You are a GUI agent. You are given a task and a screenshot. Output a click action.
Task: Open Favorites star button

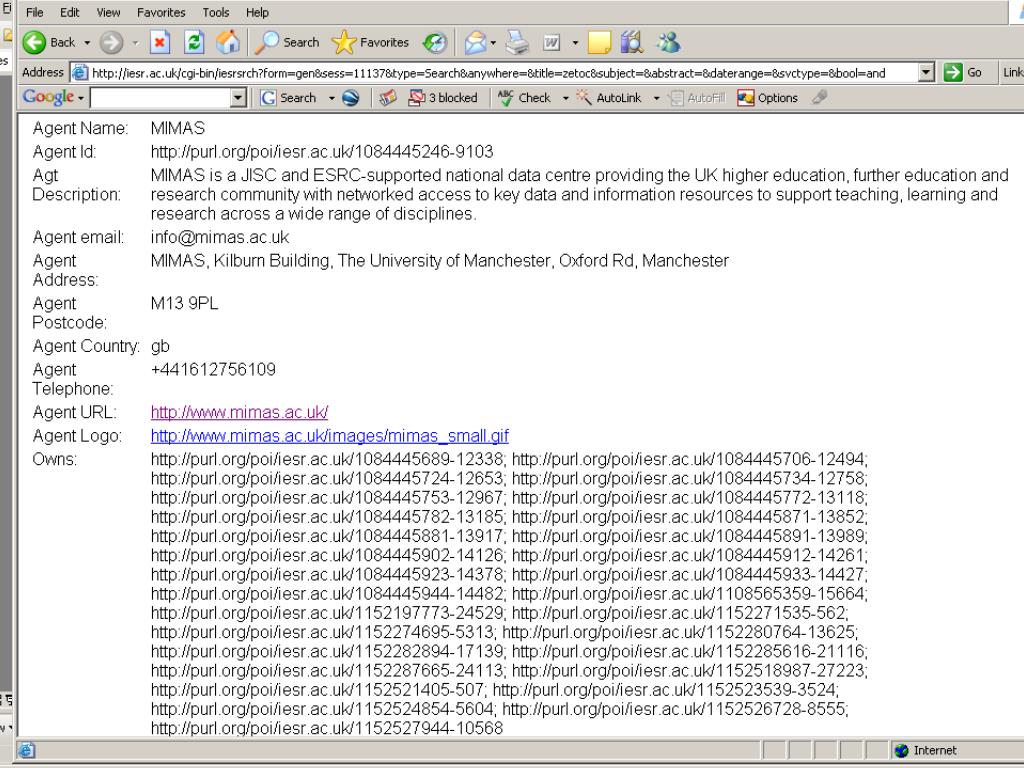(370, 42)
